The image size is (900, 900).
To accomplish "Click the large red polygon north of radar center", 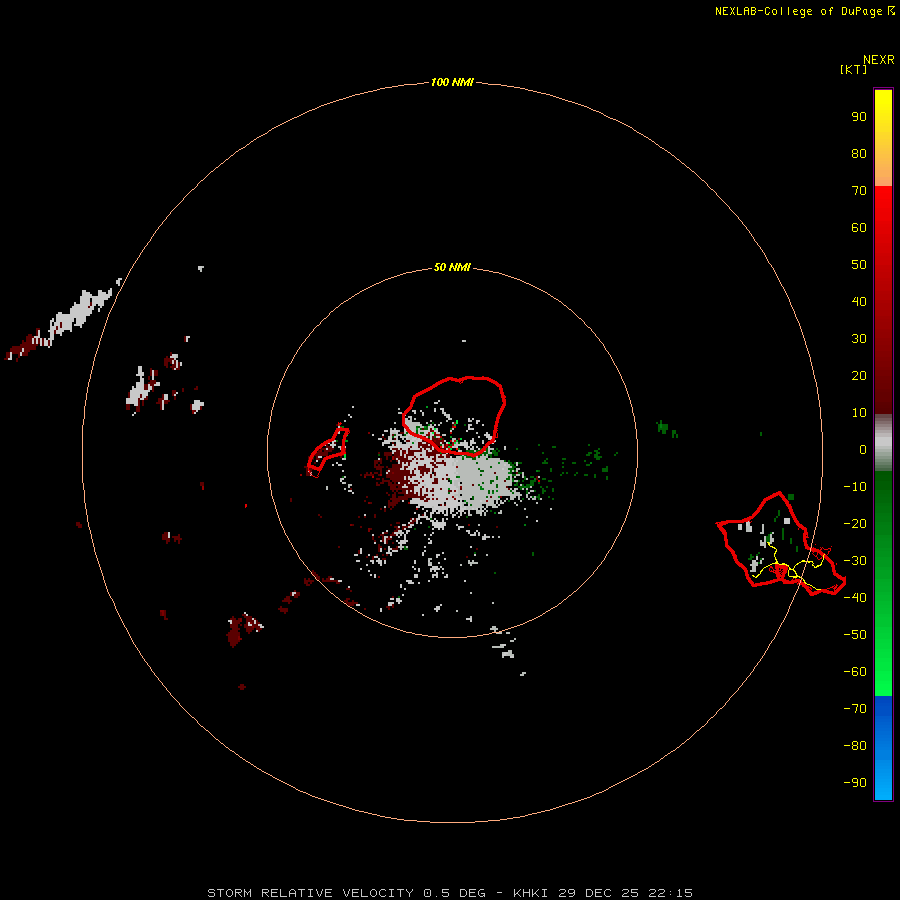I will (454, 416).
